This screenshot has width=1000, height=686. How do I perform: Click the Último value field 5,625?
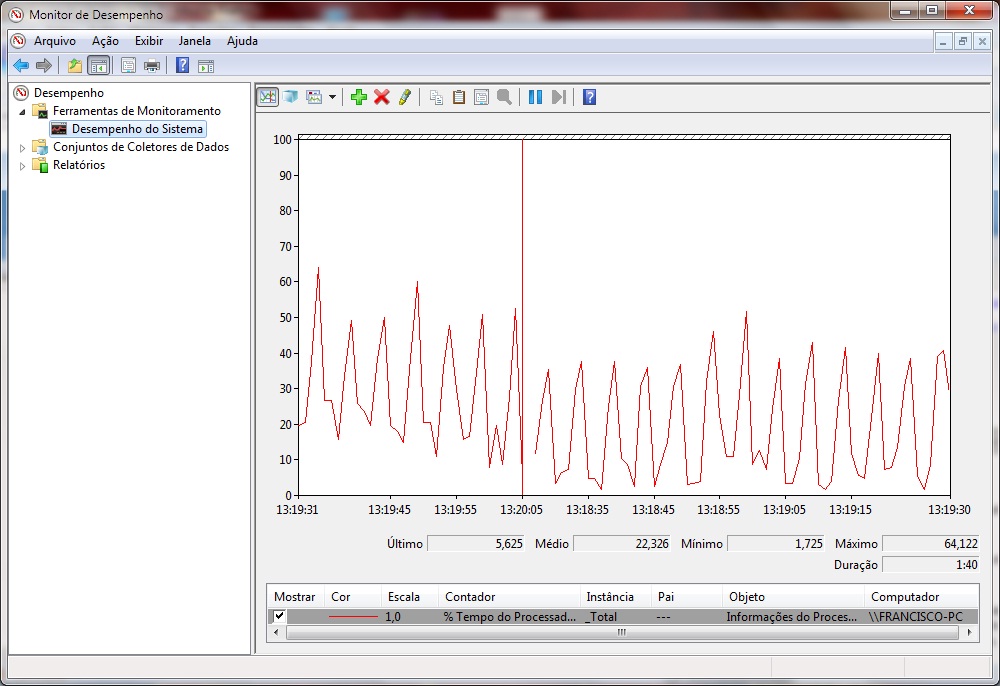pyautogui.click(x=476, y=544)
